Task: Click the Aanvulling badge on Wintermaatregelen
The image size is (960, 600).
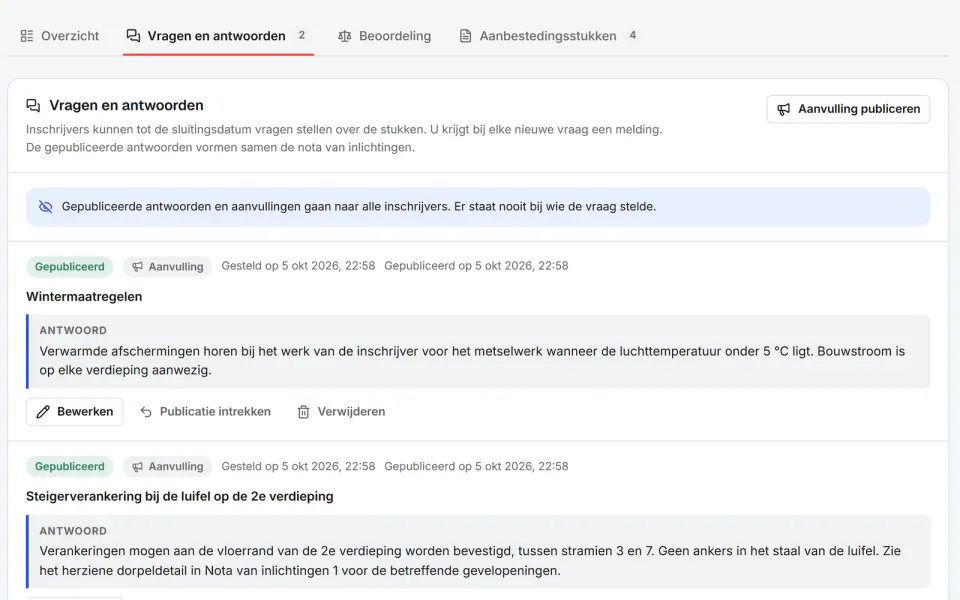Action: (x=167, y=266)
